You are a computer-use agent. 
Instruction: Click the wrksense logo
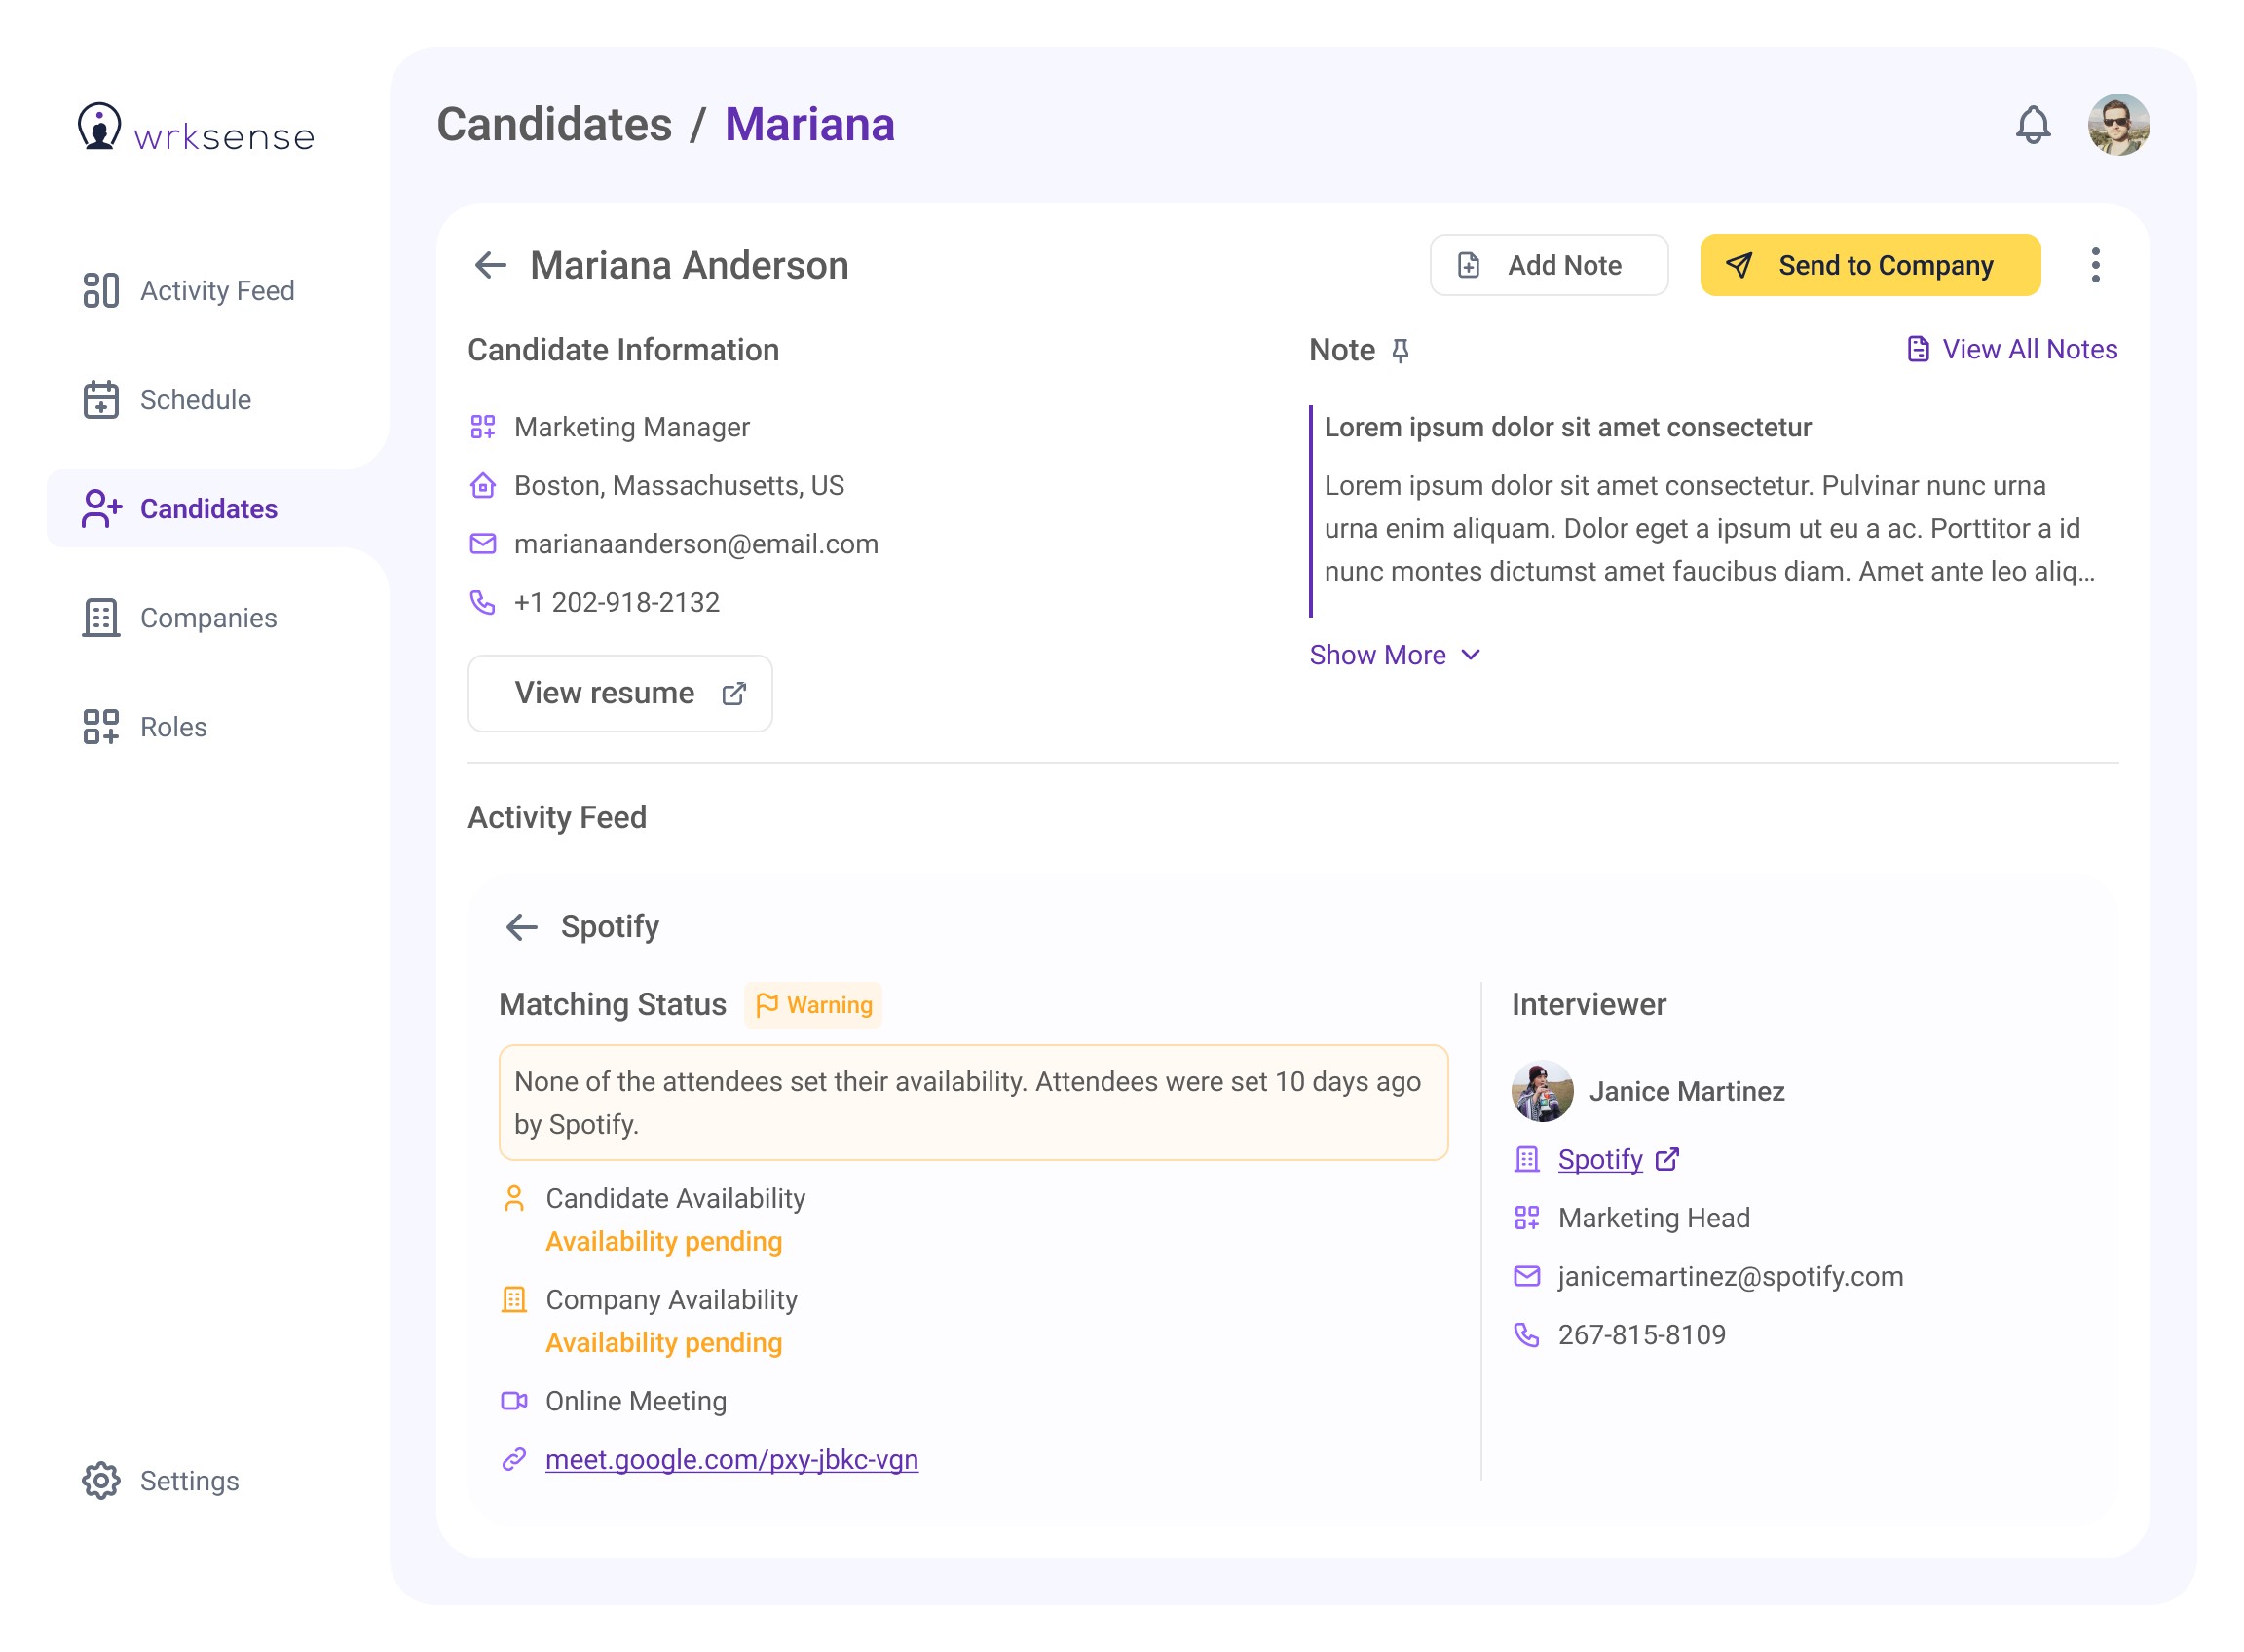196,130
